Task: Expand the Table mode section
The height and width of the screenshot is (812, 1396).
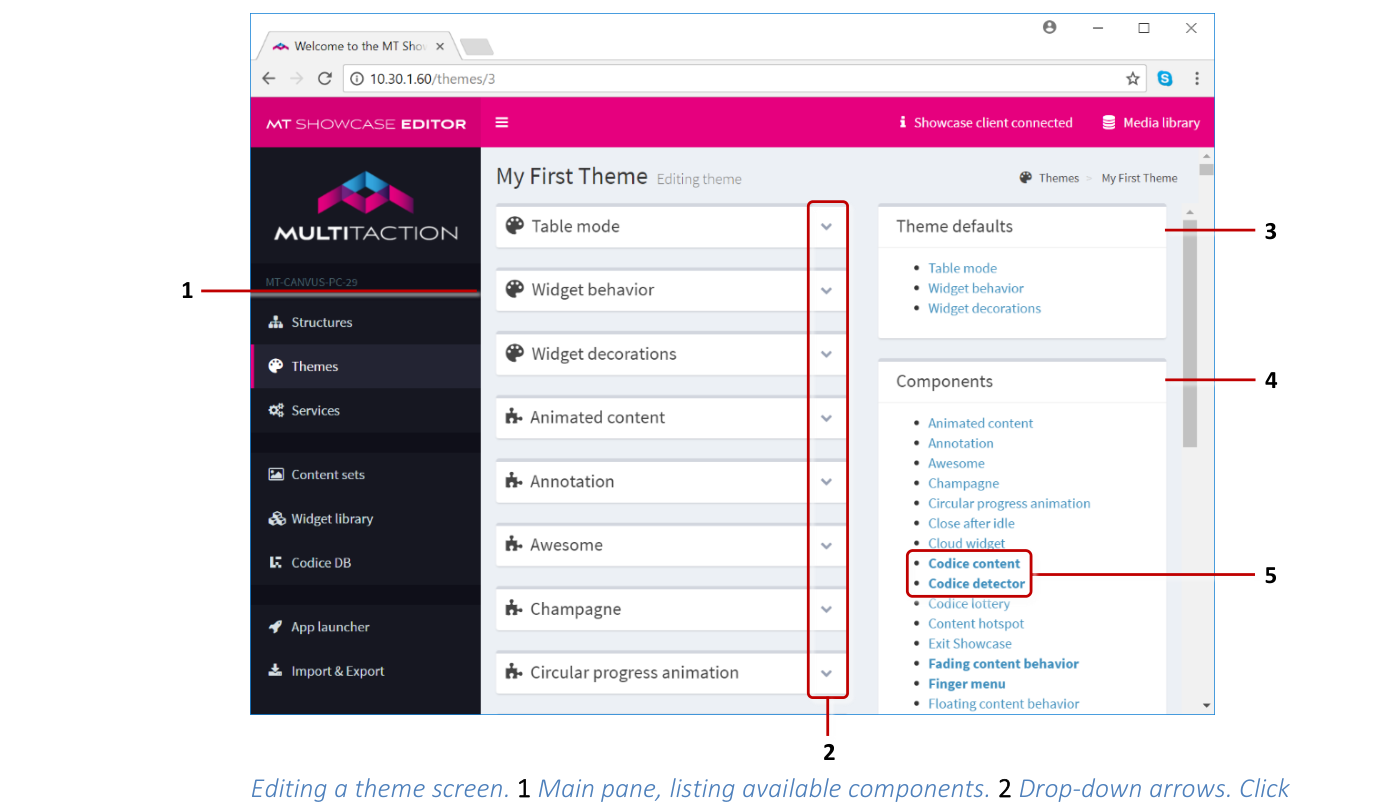Action: click(x=827, y=226)
